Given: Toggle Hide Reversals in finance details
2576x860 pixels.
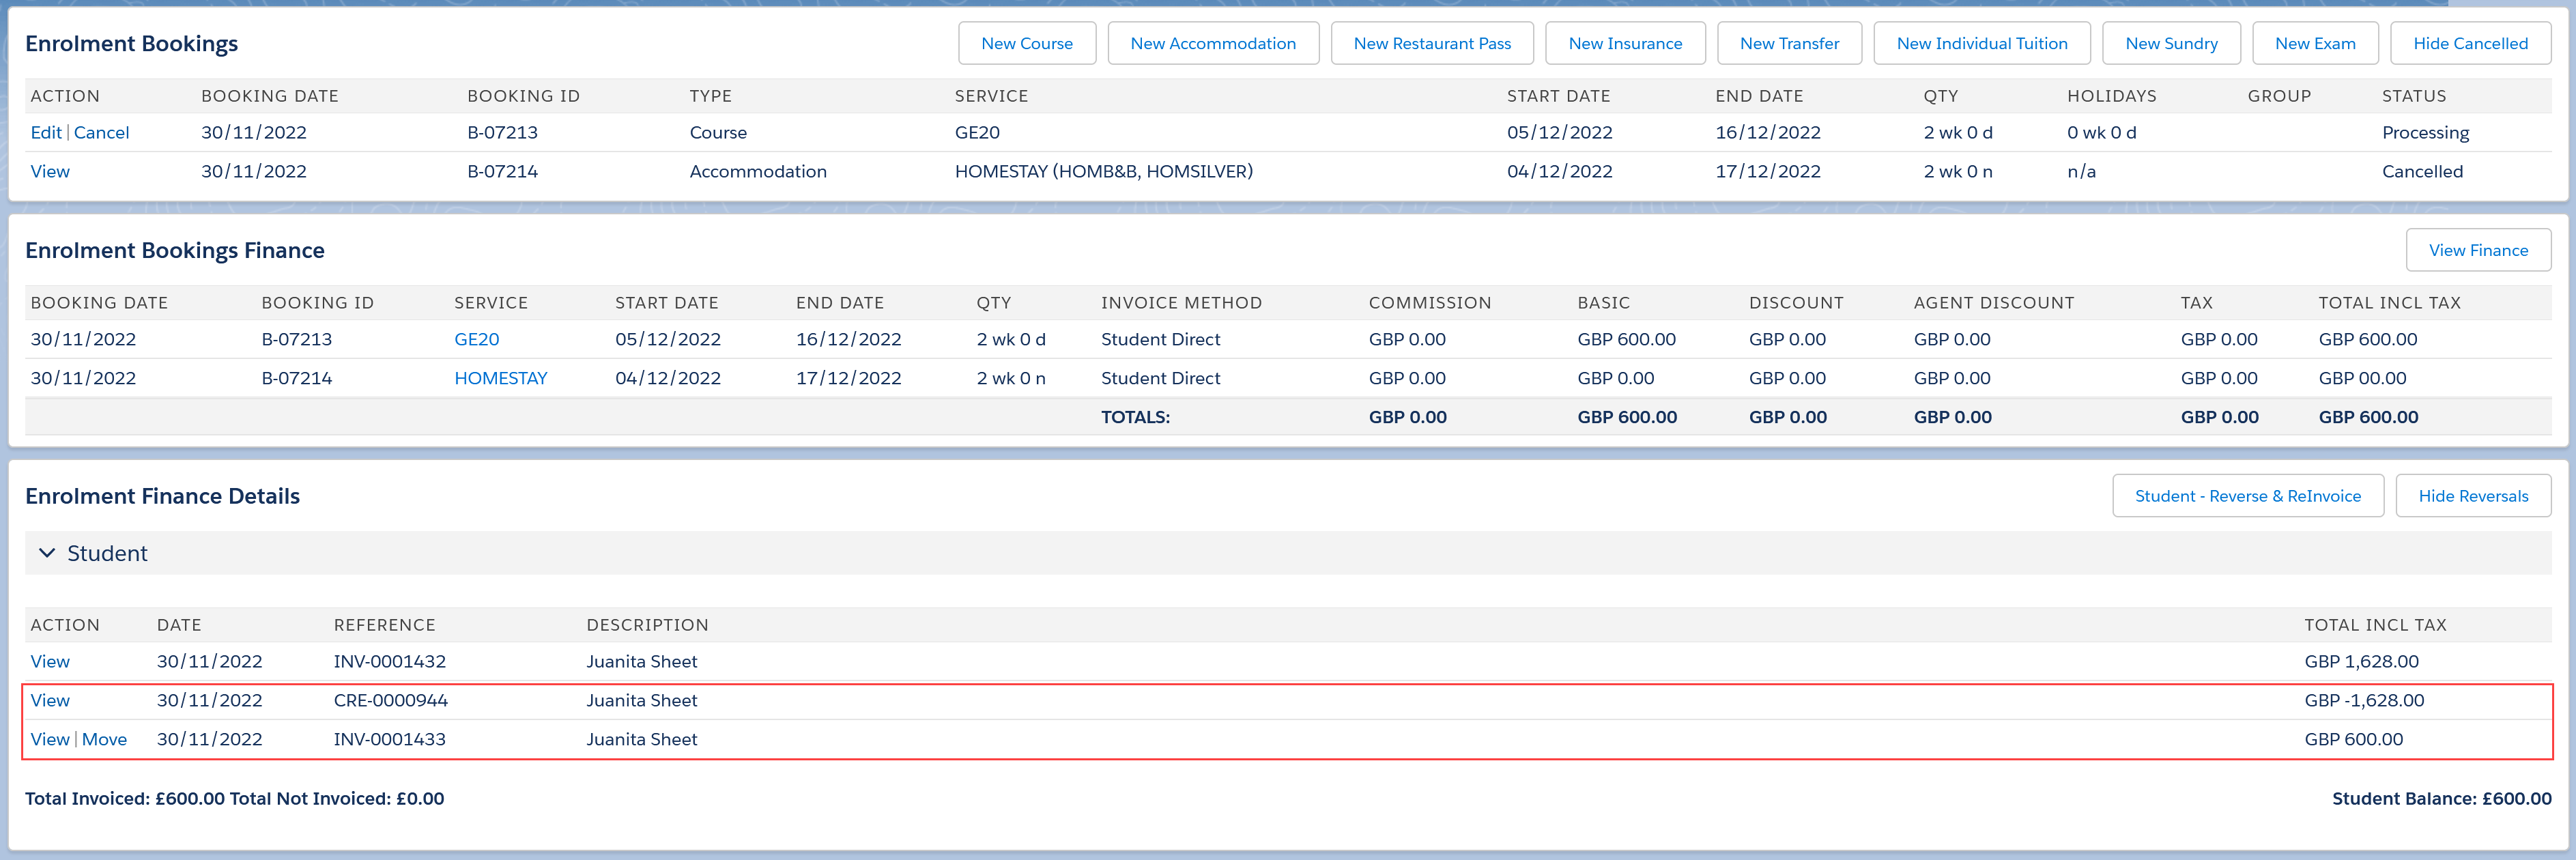Looking at the screenshot, I should [x=2472, y=496].
